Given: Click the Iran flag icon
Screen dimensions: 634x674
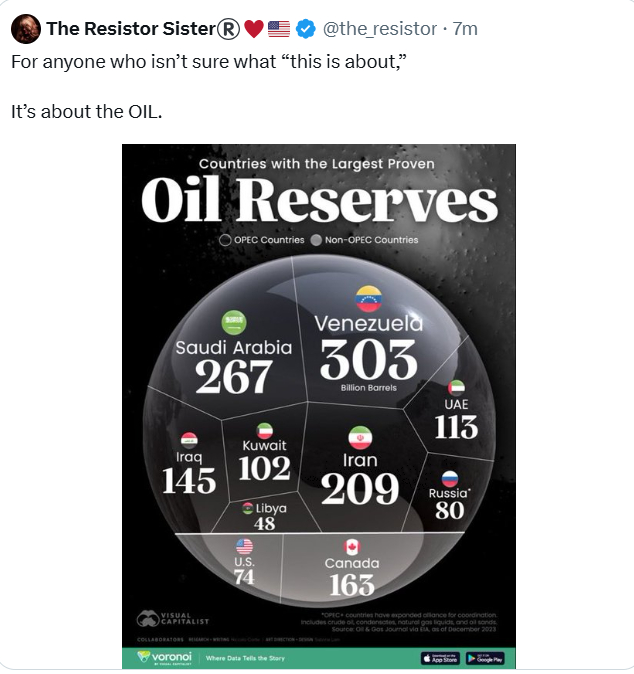Looking at the screenshot, I should 360,438.
